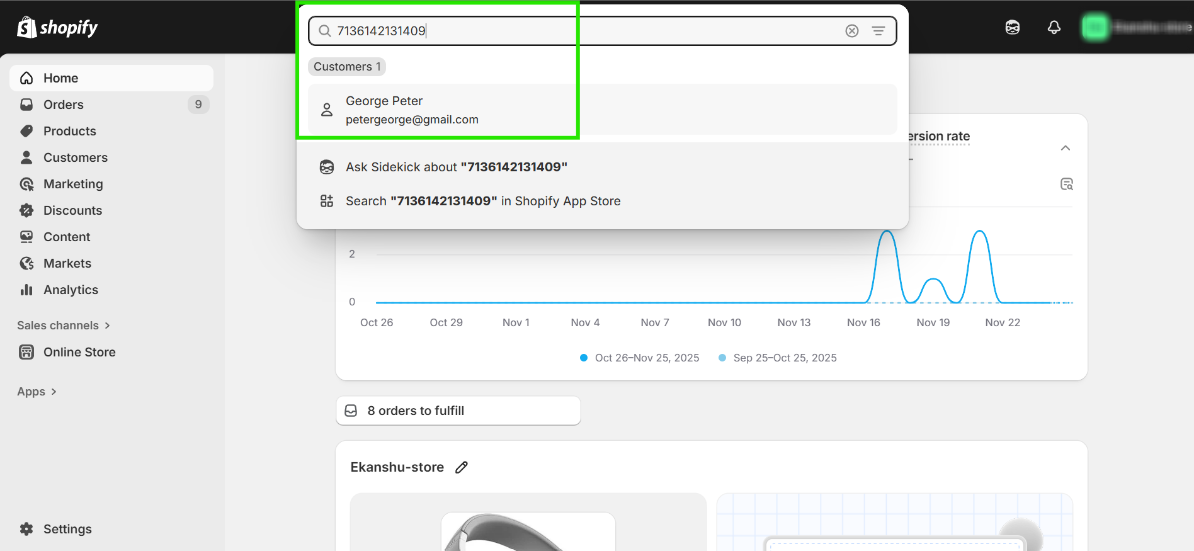Open Content section
The image size is (1194, 551).
[111, 237]
